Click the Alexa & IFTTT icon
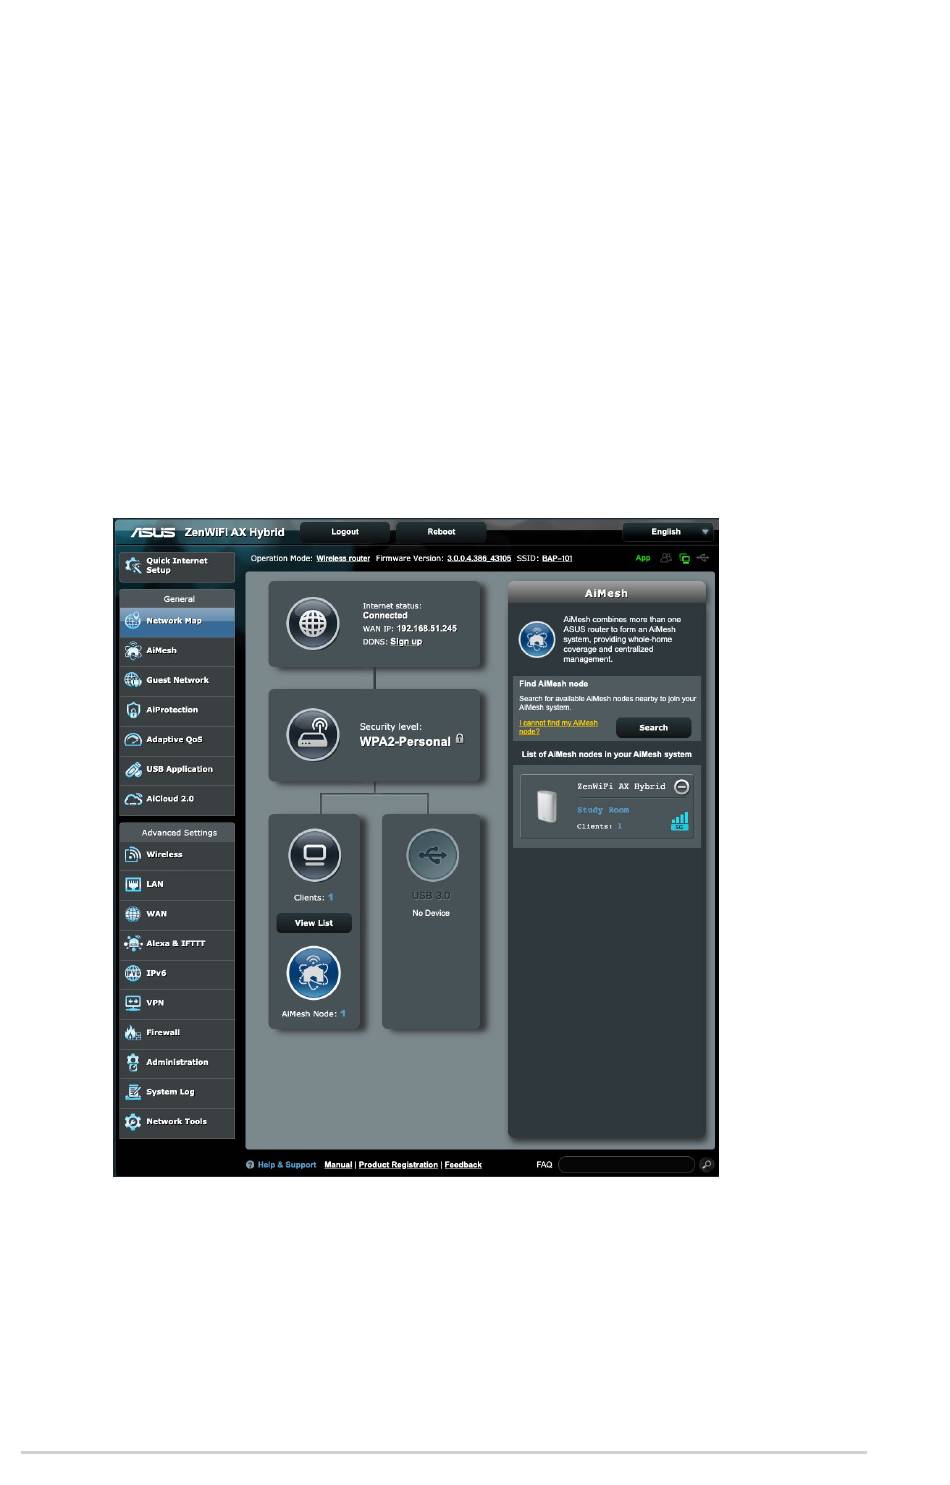 (133, 944)
